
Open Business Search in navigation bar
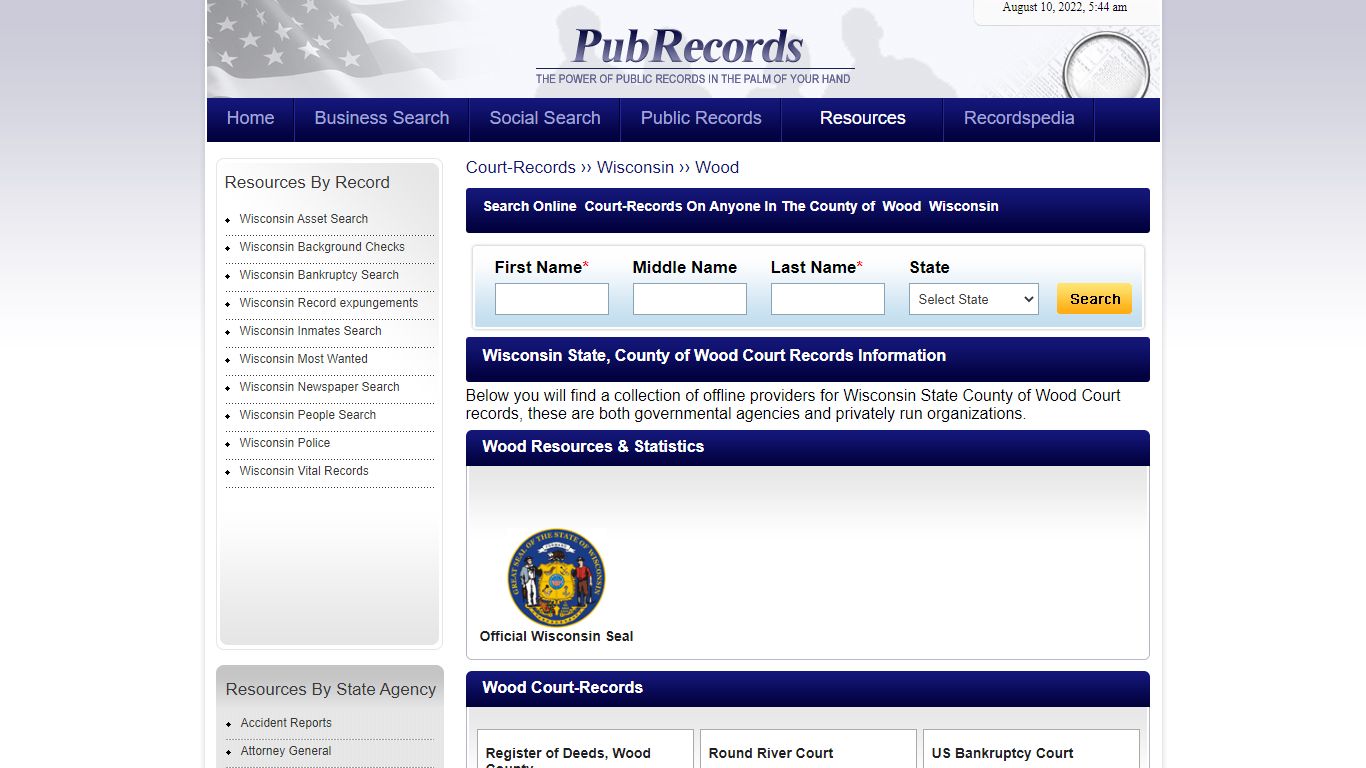pos(382,118)
